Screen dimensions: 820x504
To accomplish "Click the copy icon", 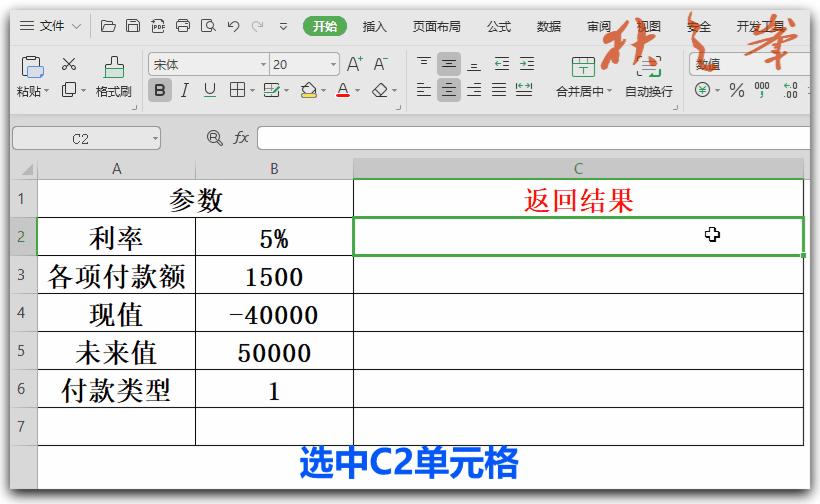I will click(69, 90).
